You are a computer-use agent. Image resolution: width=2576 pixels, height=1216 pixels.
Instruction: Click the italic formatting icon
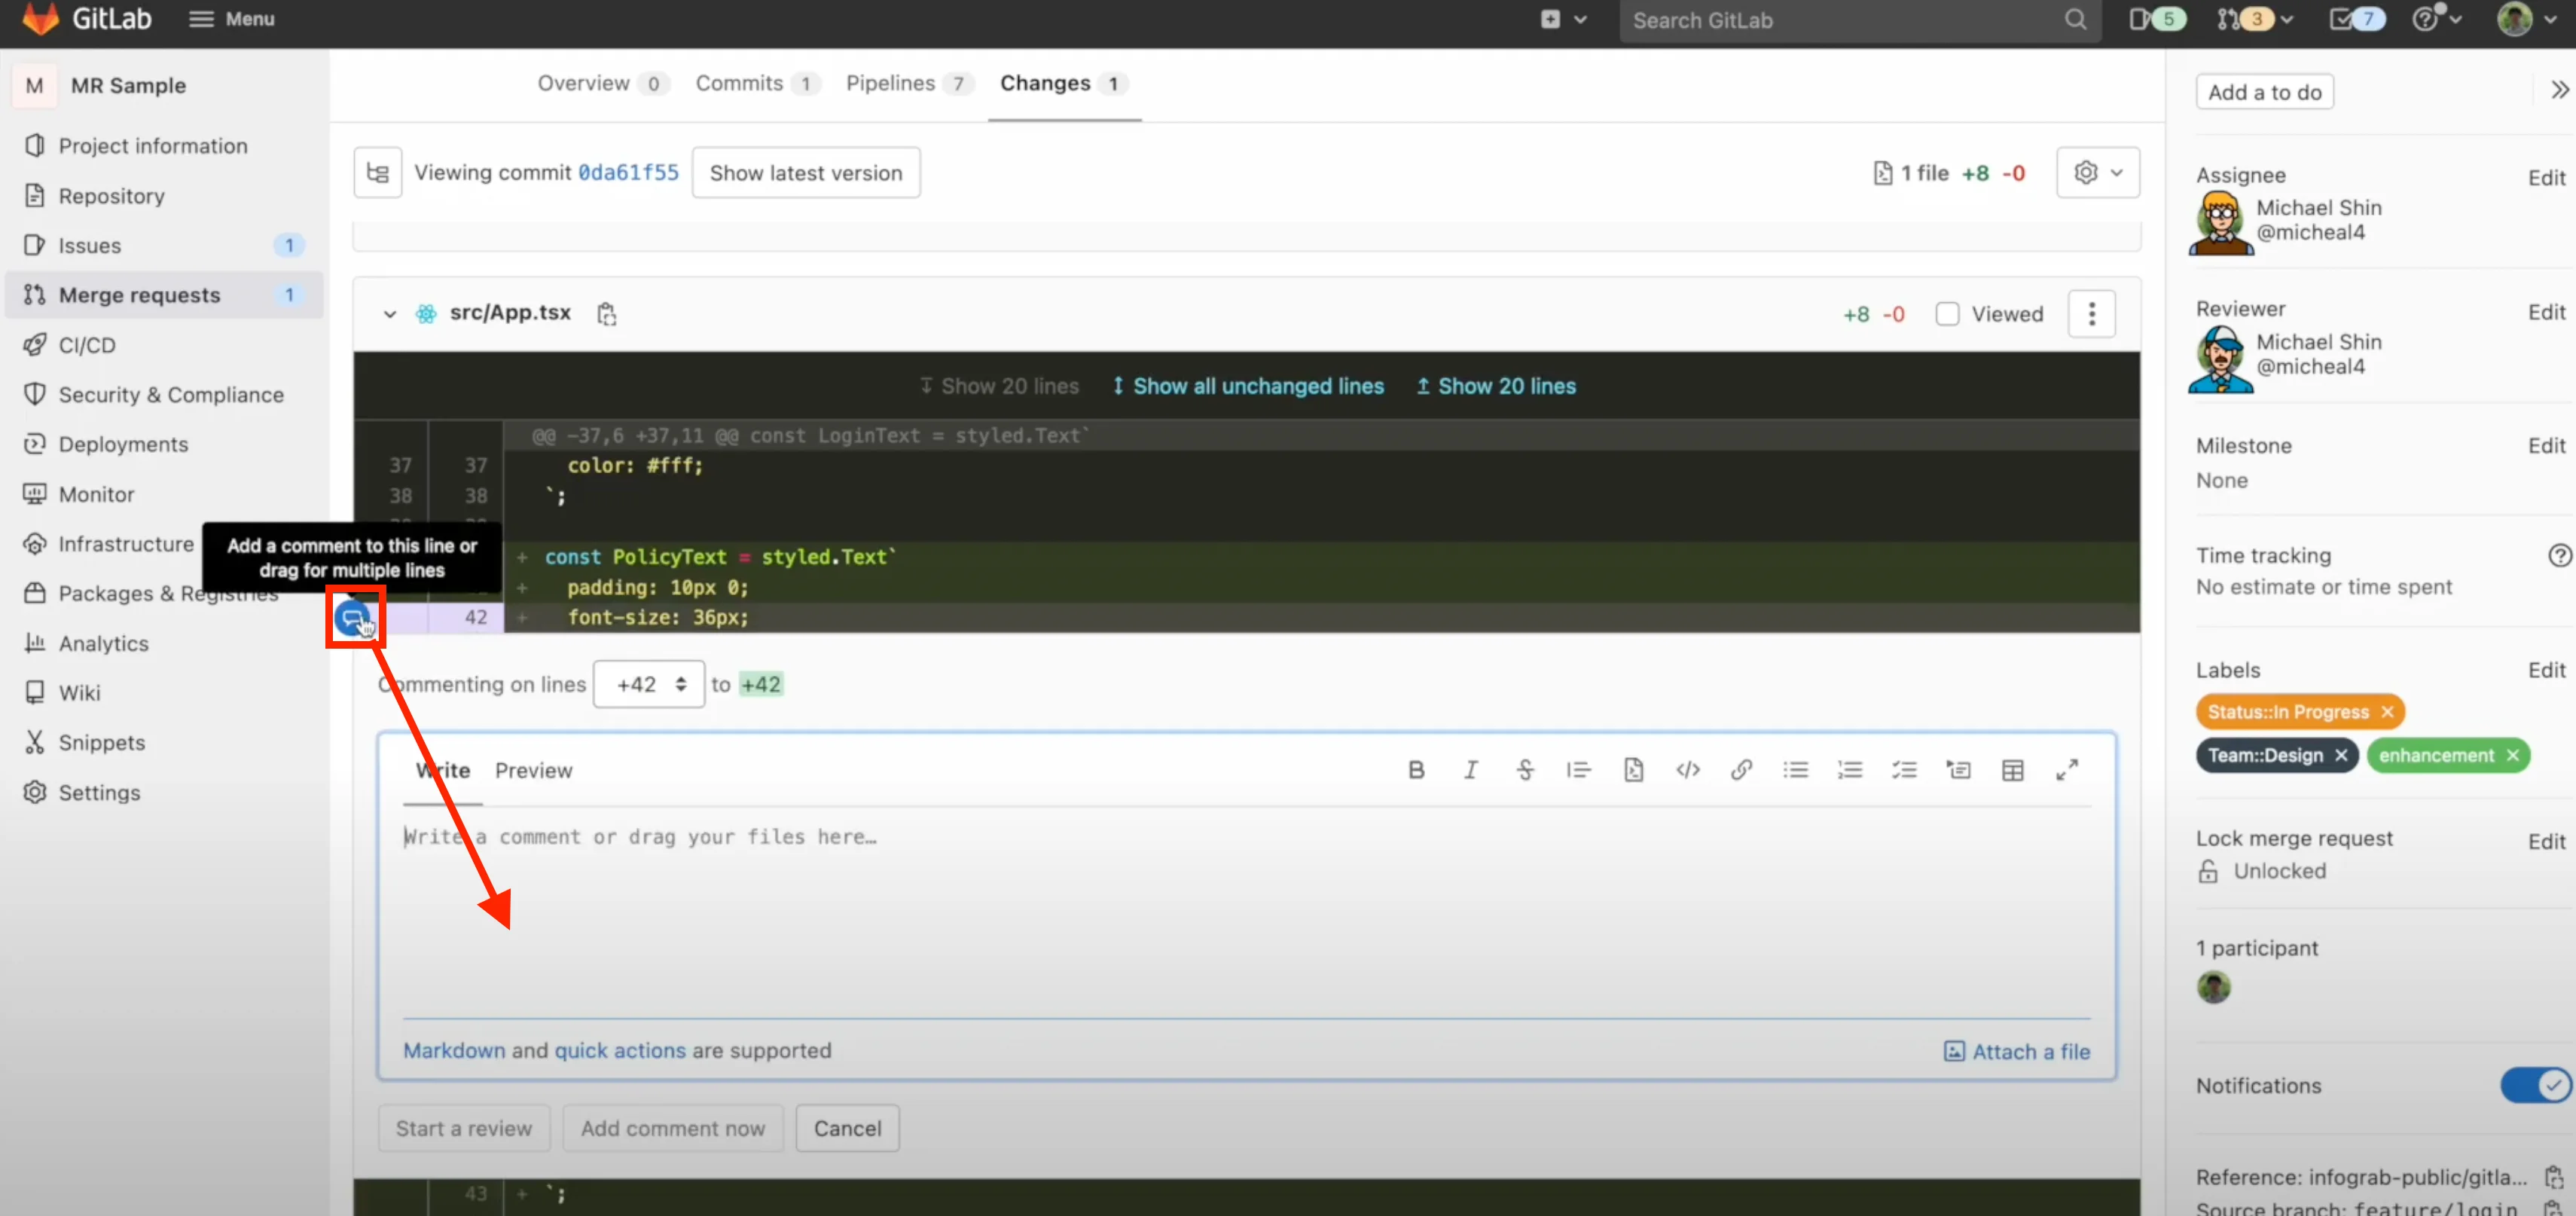[x=1470, y=770]
